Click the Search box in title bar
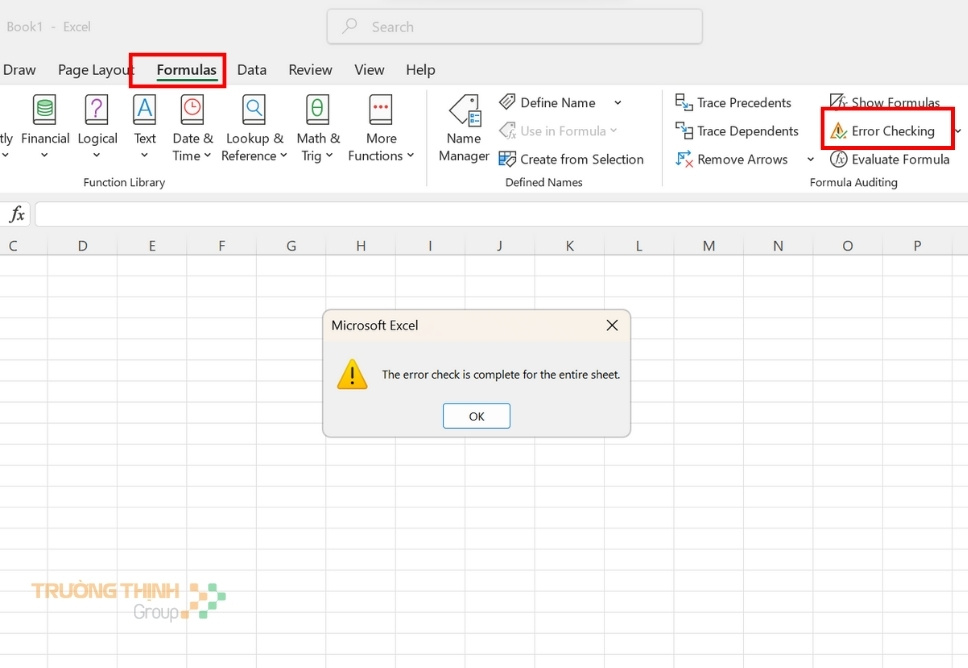Viewport: 968px width, 668px height. pos(514,27)
